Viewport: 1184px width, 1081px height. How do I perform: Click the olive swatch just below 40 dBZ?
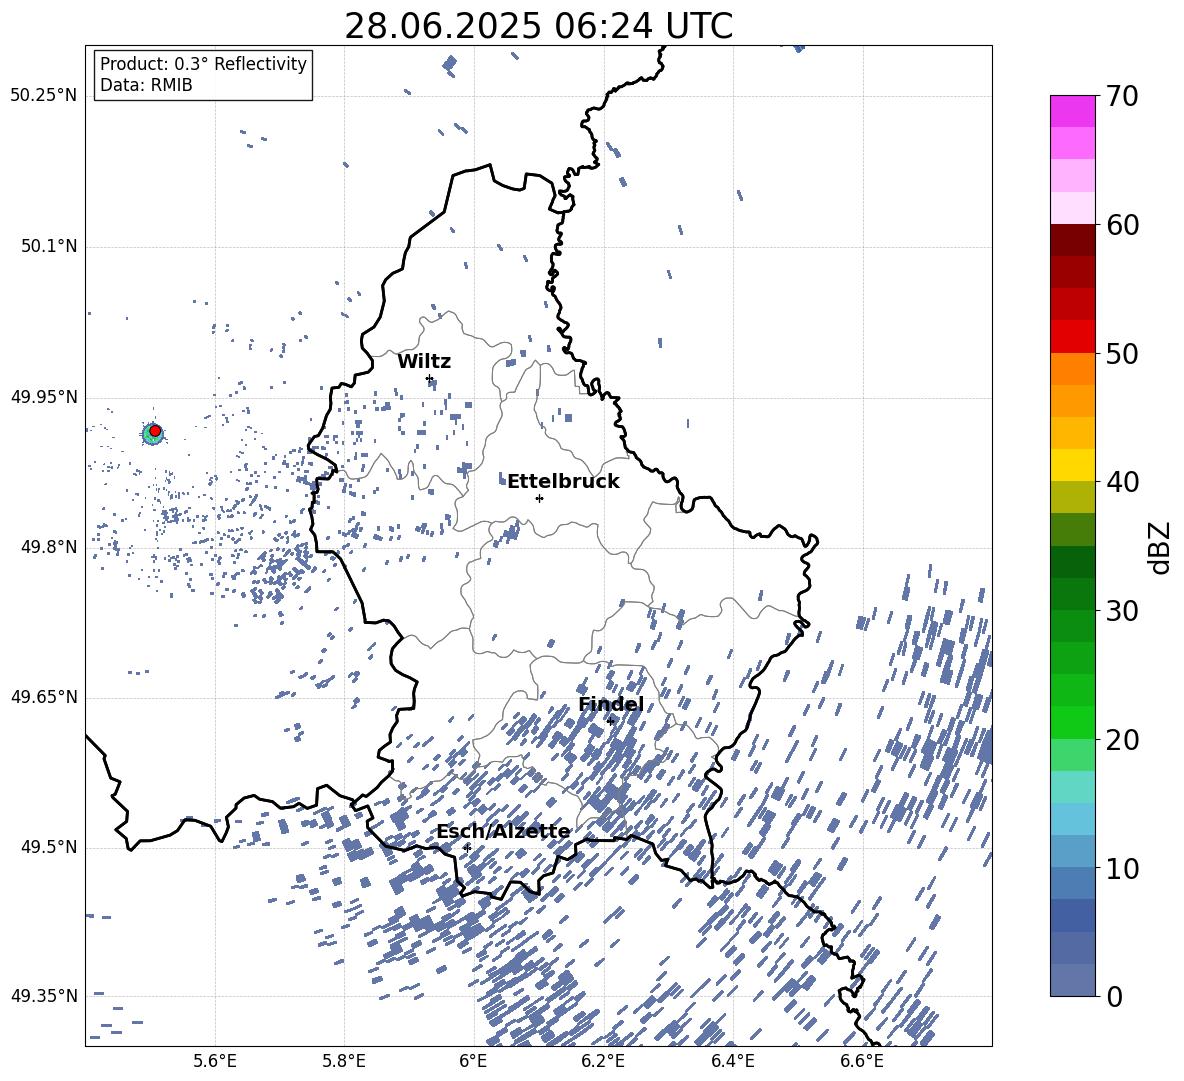(1073, 497)
